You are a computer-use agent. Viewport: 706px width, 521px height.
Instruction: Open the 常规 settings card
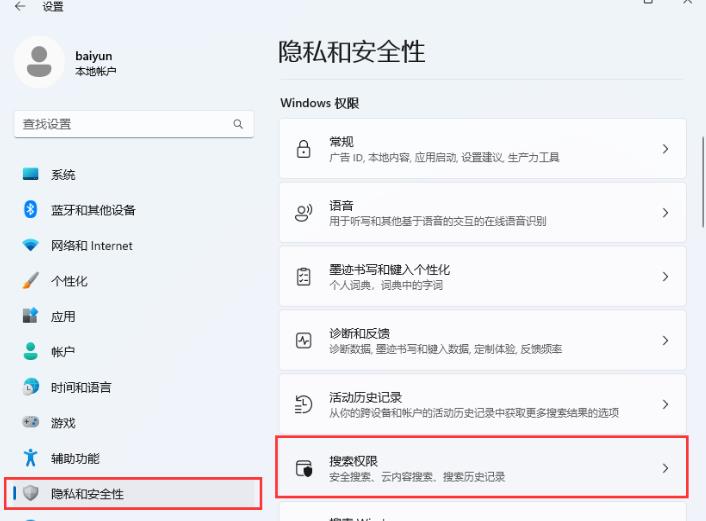point(483,149)
